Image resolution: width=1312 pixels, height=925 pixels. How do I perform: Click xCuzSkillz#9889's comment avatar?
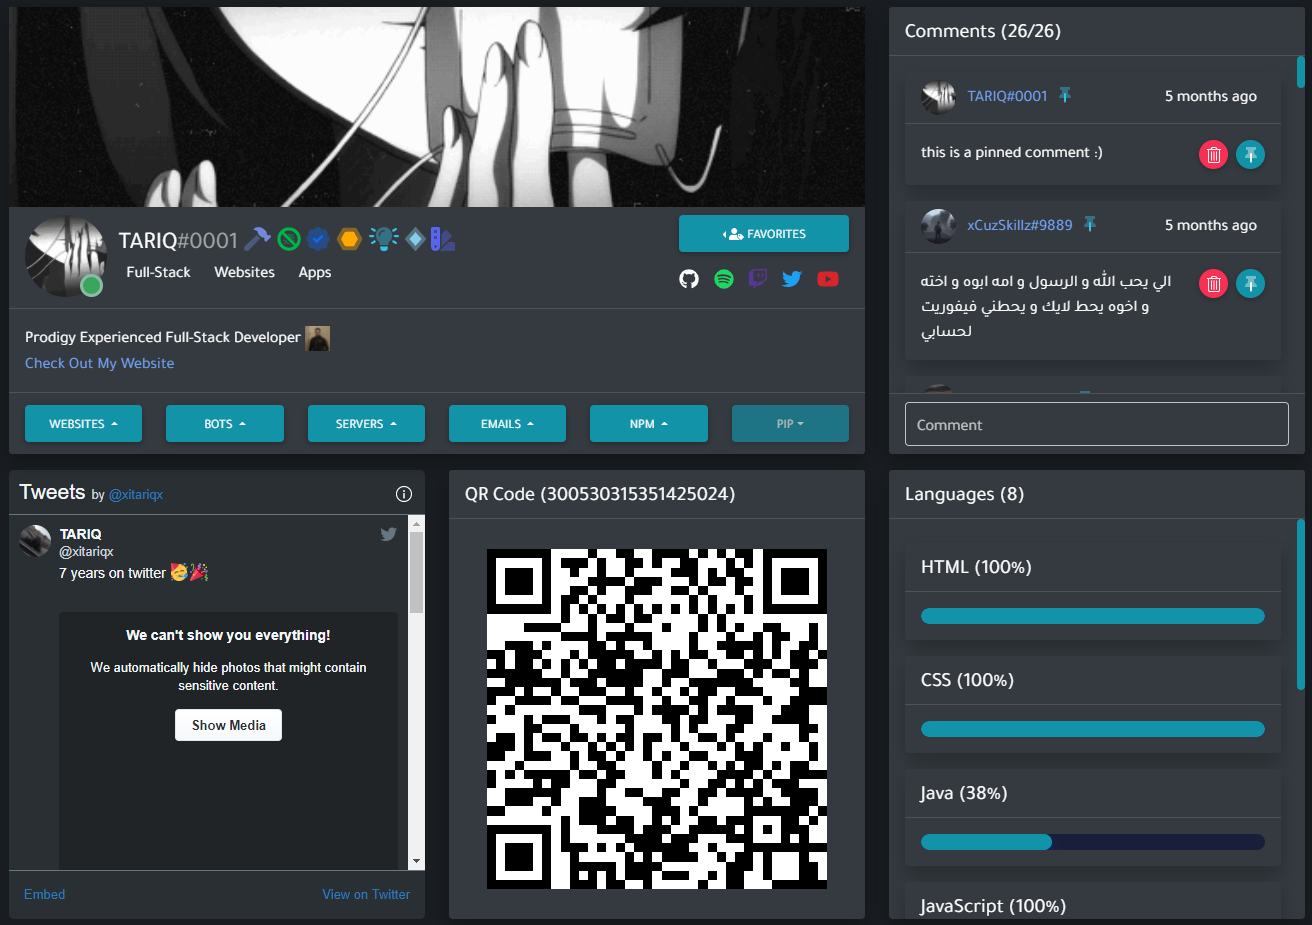coord(938,226)
